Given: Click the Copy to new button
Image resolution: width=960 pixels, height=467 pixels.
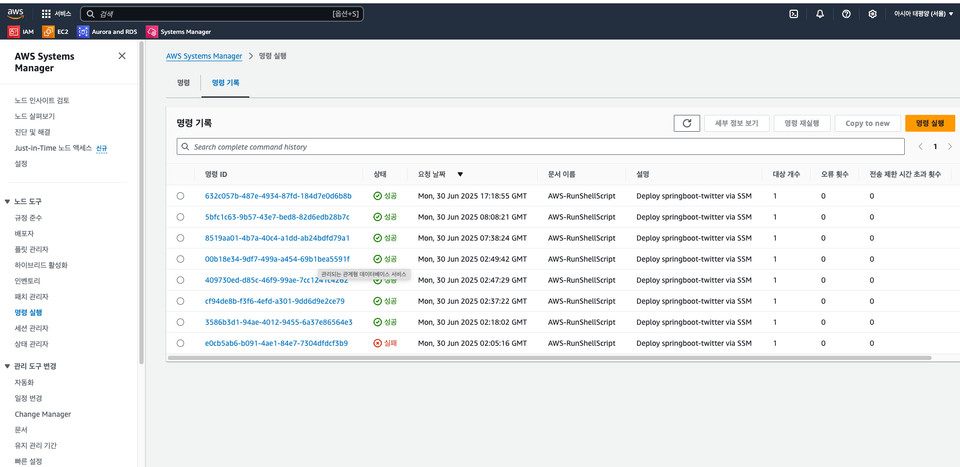Looking at the screenshot, I should point(868,123).
